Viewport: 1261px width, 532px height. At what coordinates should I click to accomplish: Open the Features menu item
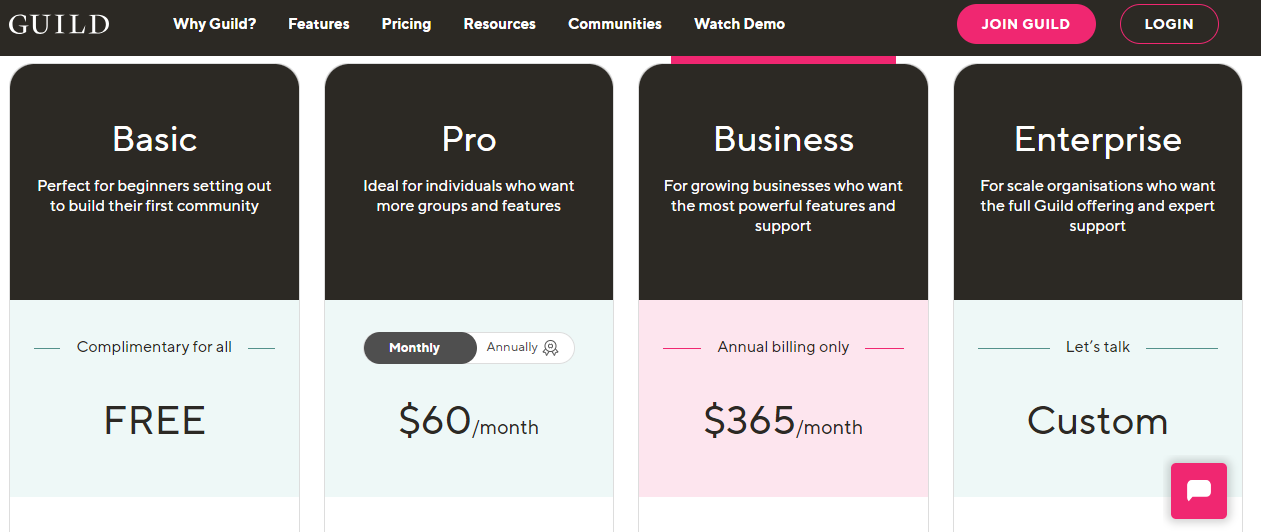(319, 24)
